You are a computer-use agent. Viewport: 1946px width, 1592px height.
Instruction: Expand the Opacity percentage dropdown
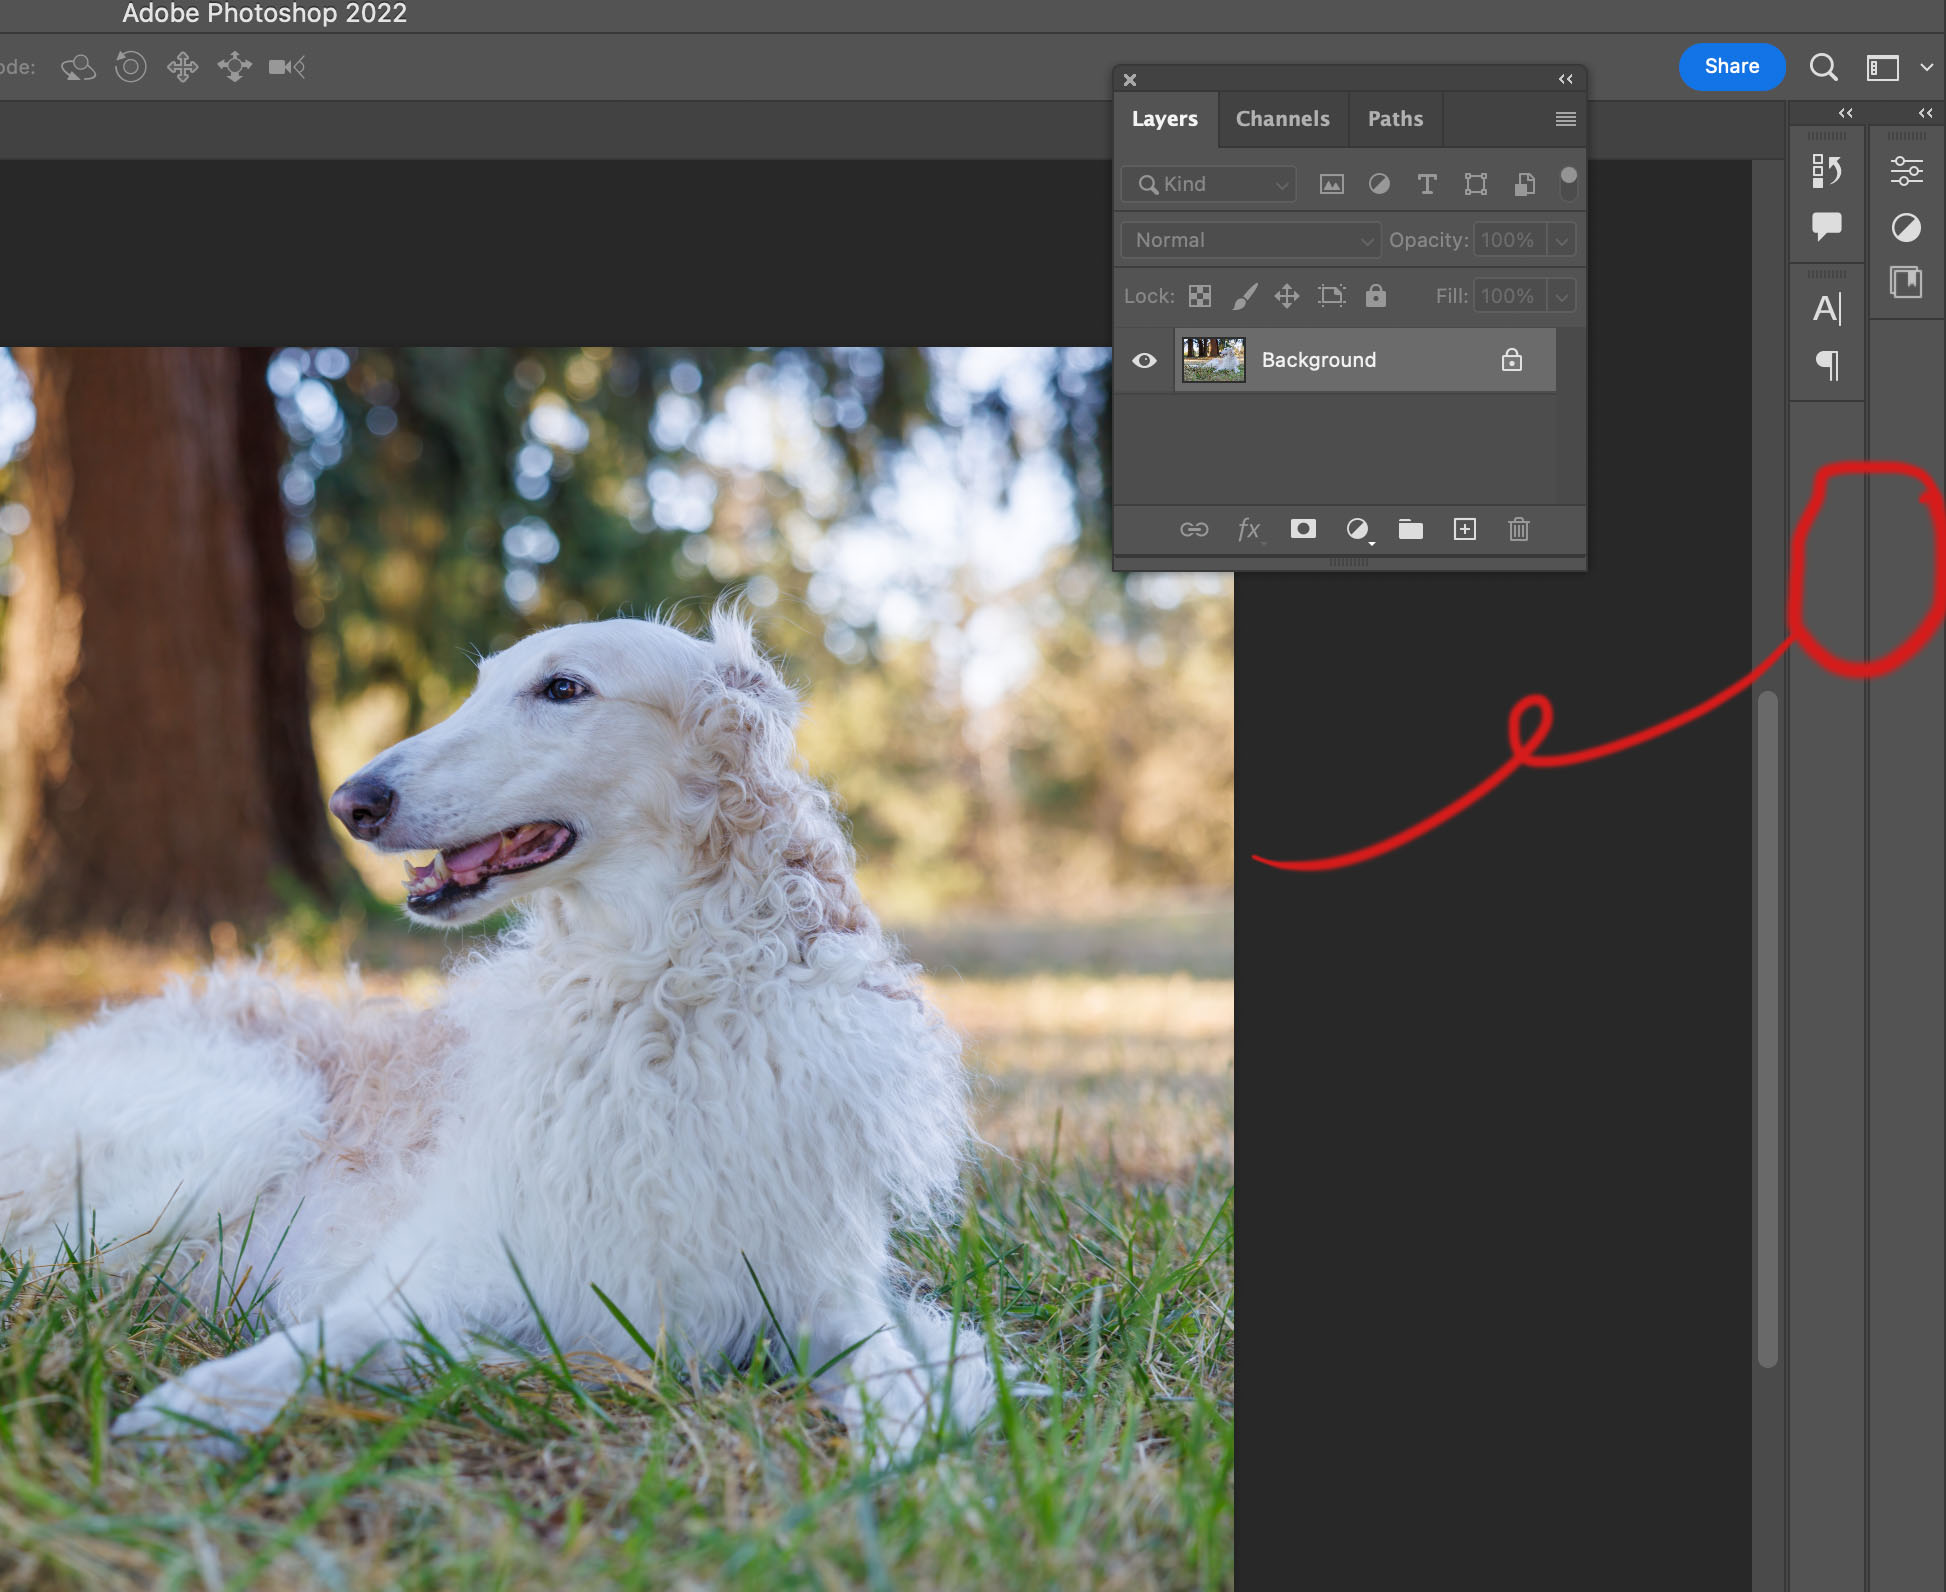(x=1561, y=239)
